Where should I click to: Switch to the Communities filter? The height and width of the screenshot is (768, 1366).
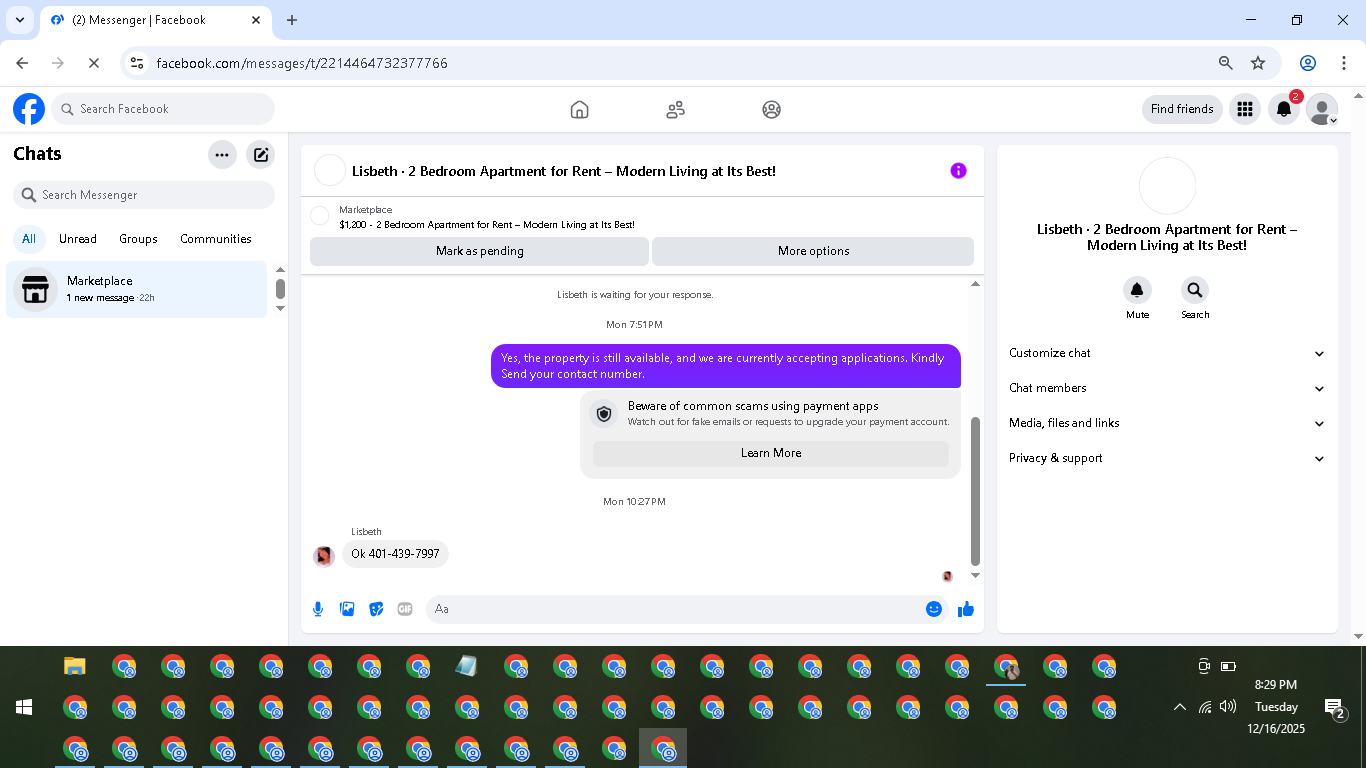tap(216, 239)
